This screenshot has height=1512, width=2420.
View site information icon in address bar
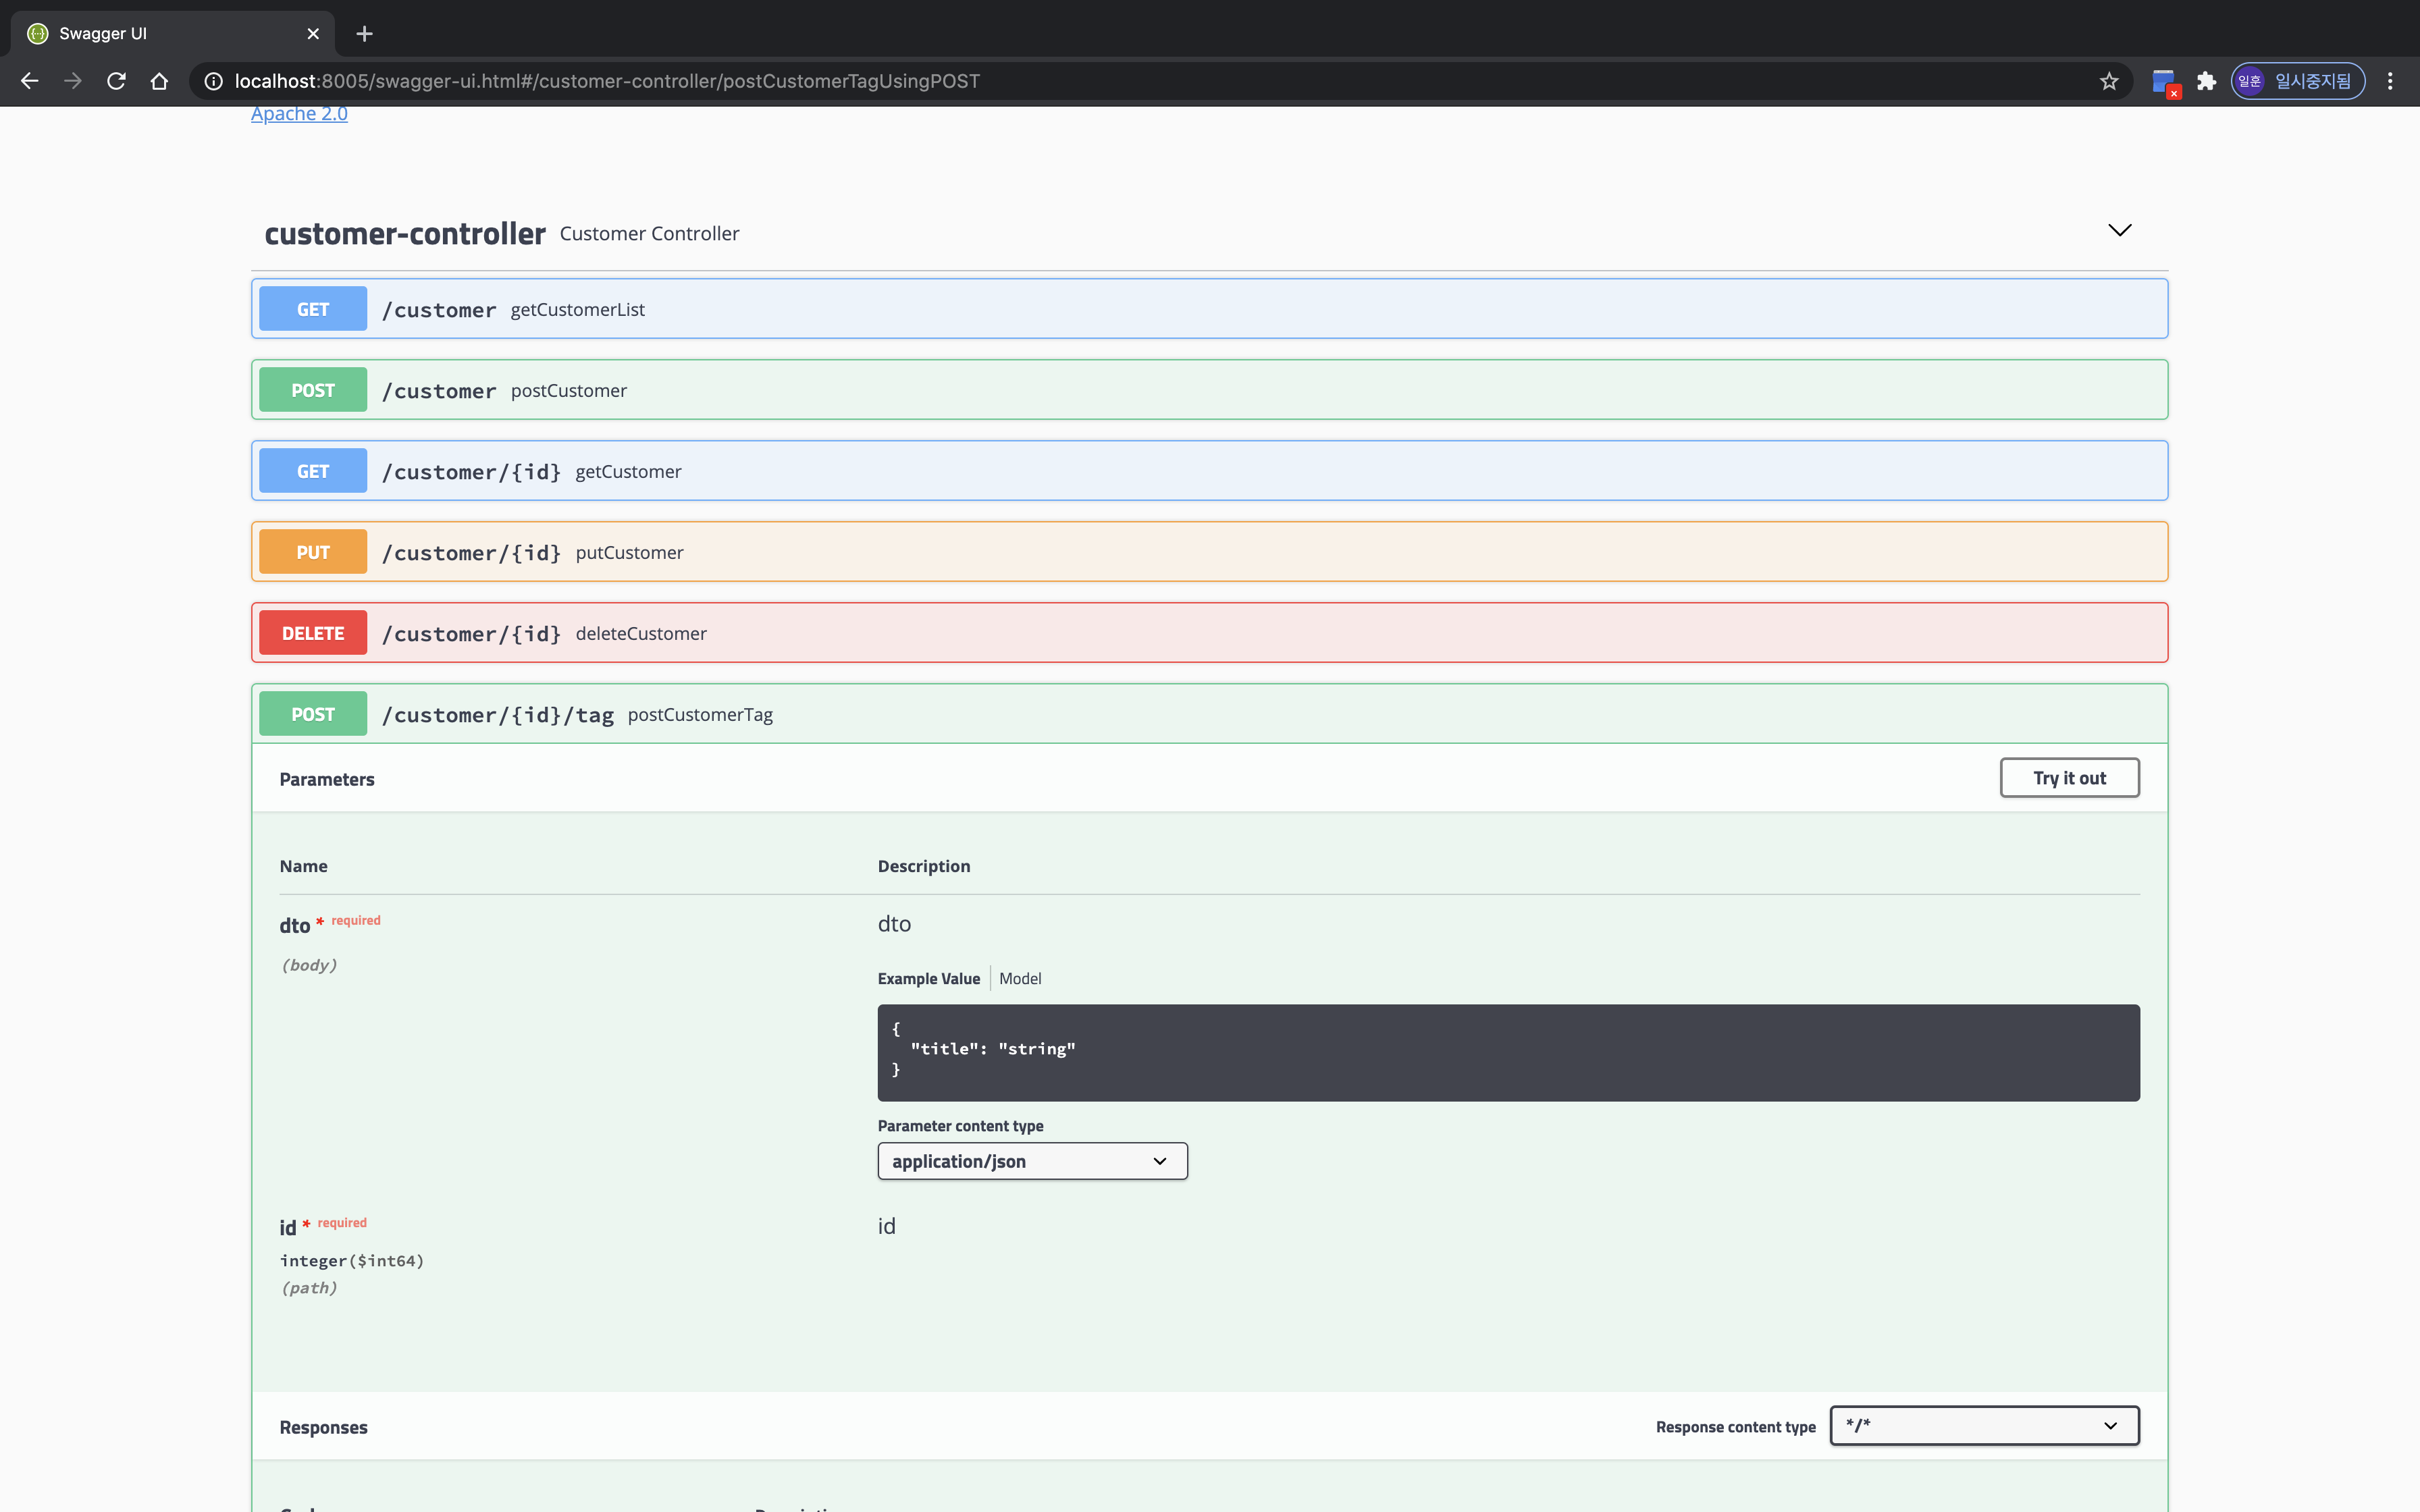(213, 81)
